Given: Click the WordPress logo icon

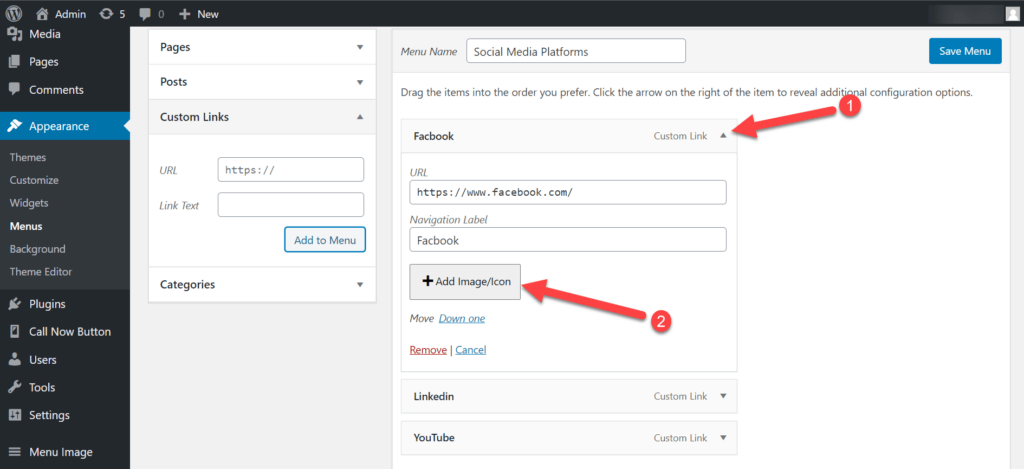Looking at the screenshot, I should 14,13.
